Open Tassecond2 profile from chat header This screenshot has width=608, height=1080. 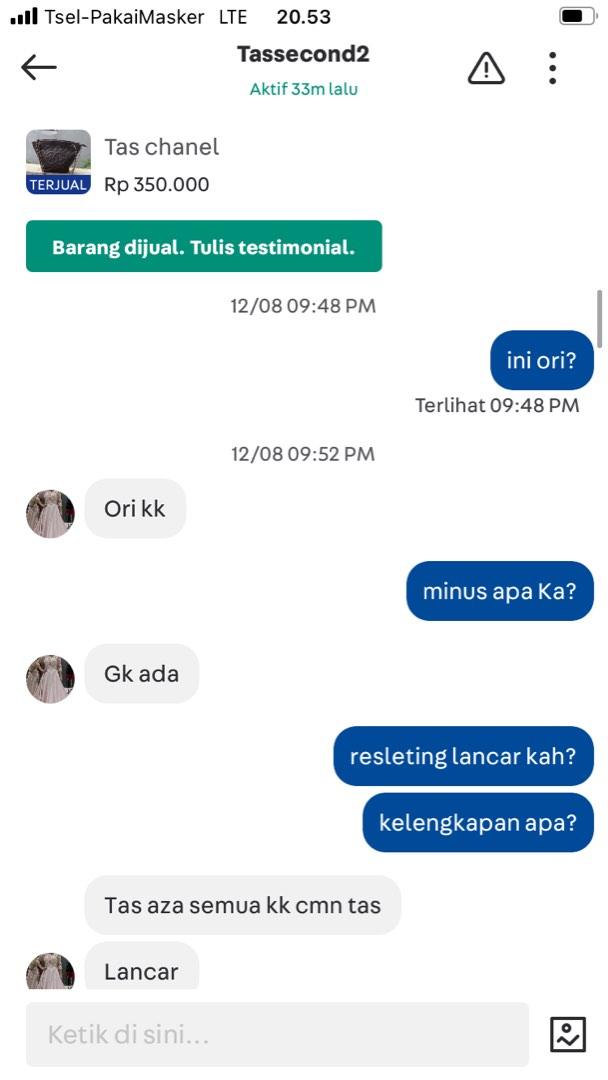pyautogui.click(x=303, y=54)
